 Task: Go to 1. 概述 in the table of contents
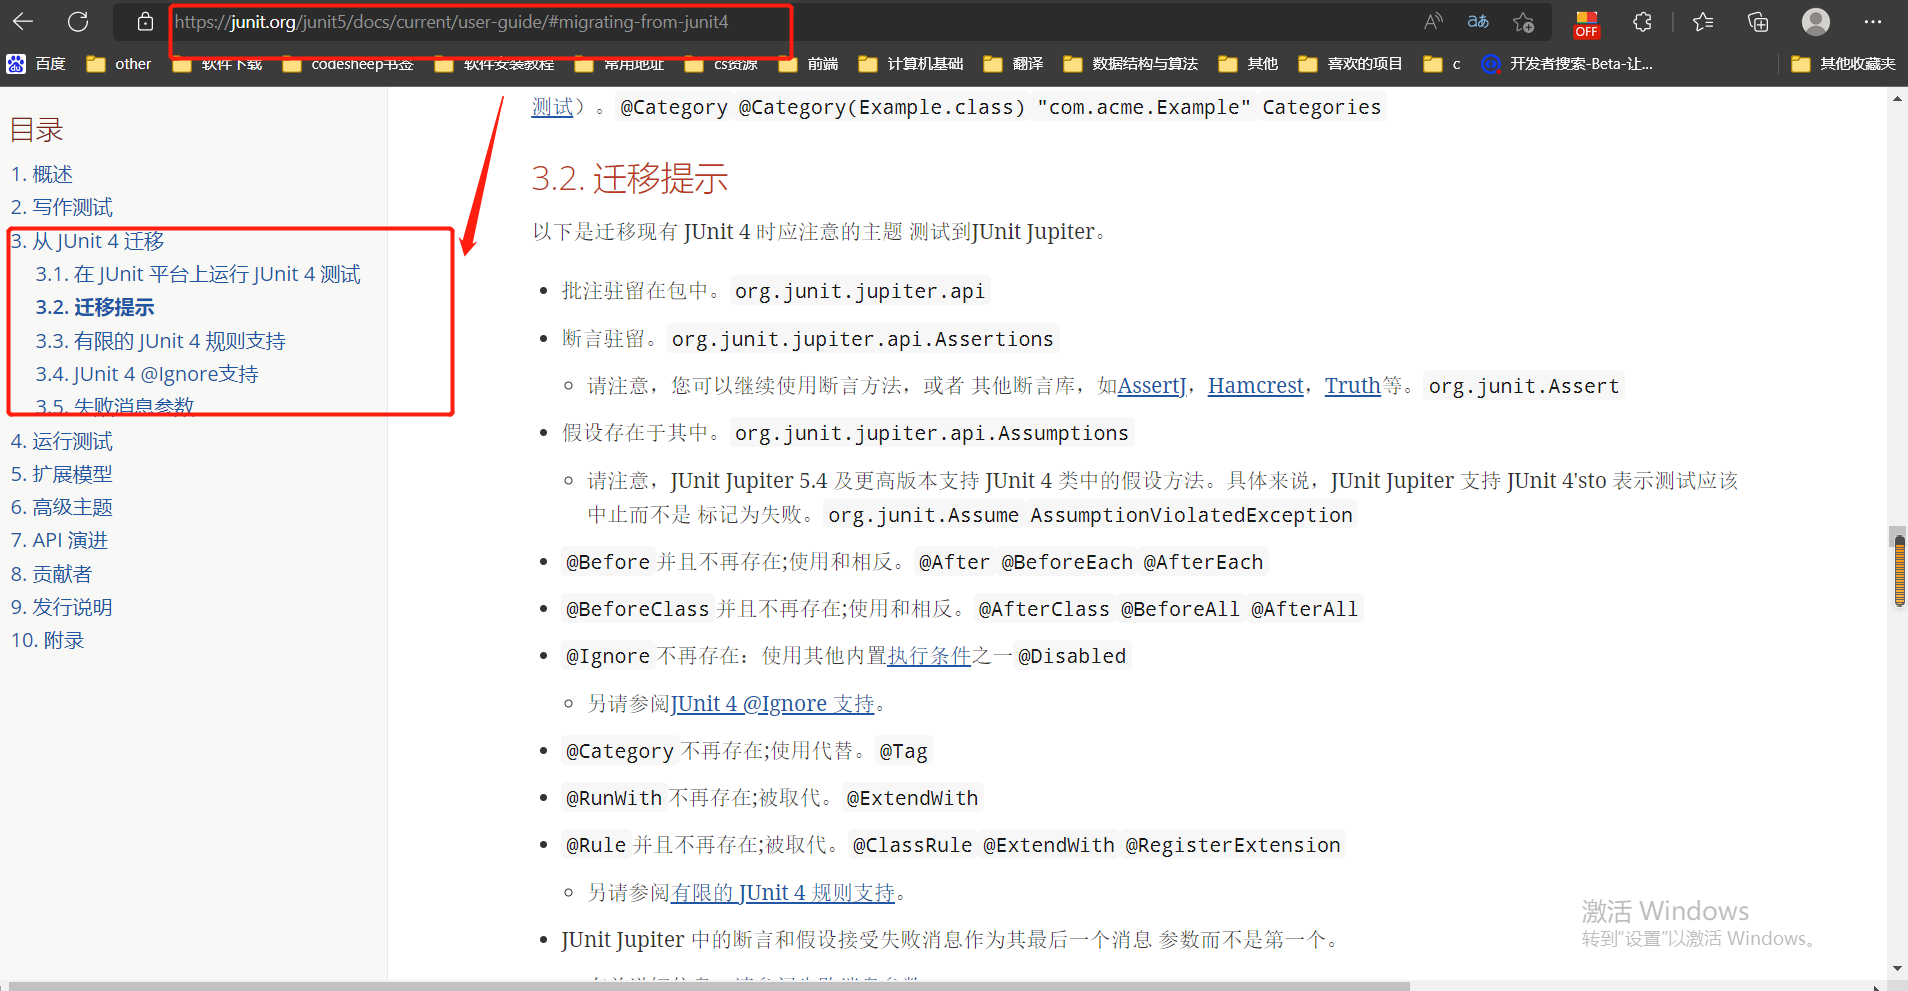pyautogui.click(x=42, y=174)
